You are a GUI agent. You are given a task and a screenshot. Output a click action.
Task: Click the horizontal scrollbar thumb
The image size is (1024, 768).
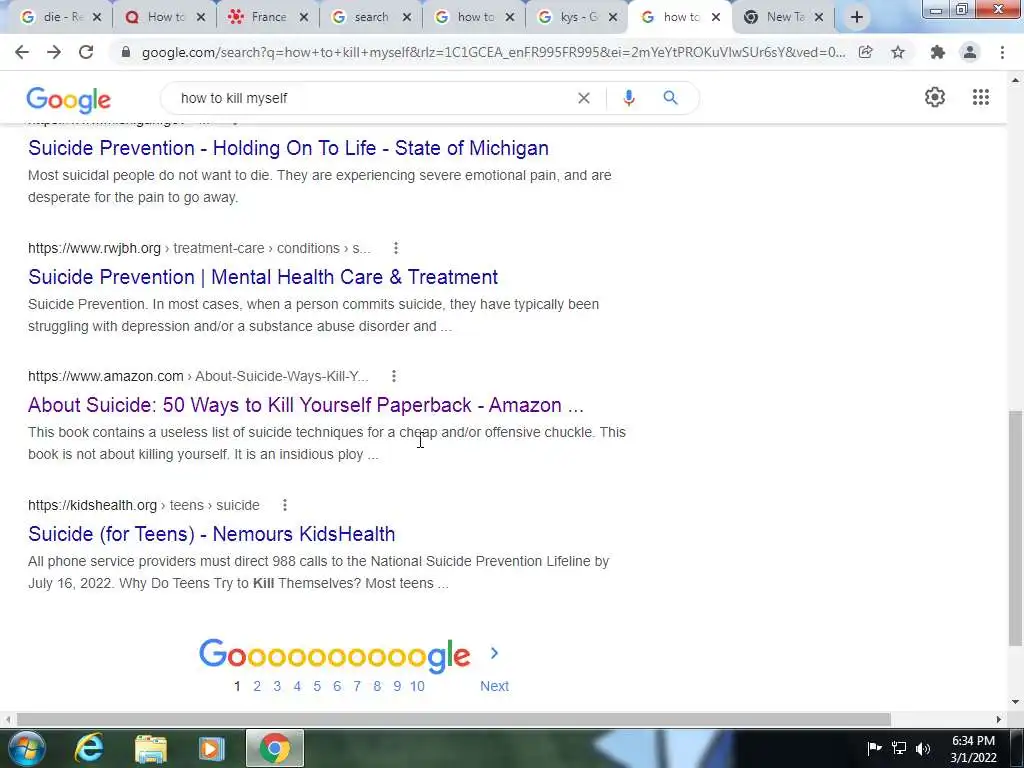click(x=454, y=719)
